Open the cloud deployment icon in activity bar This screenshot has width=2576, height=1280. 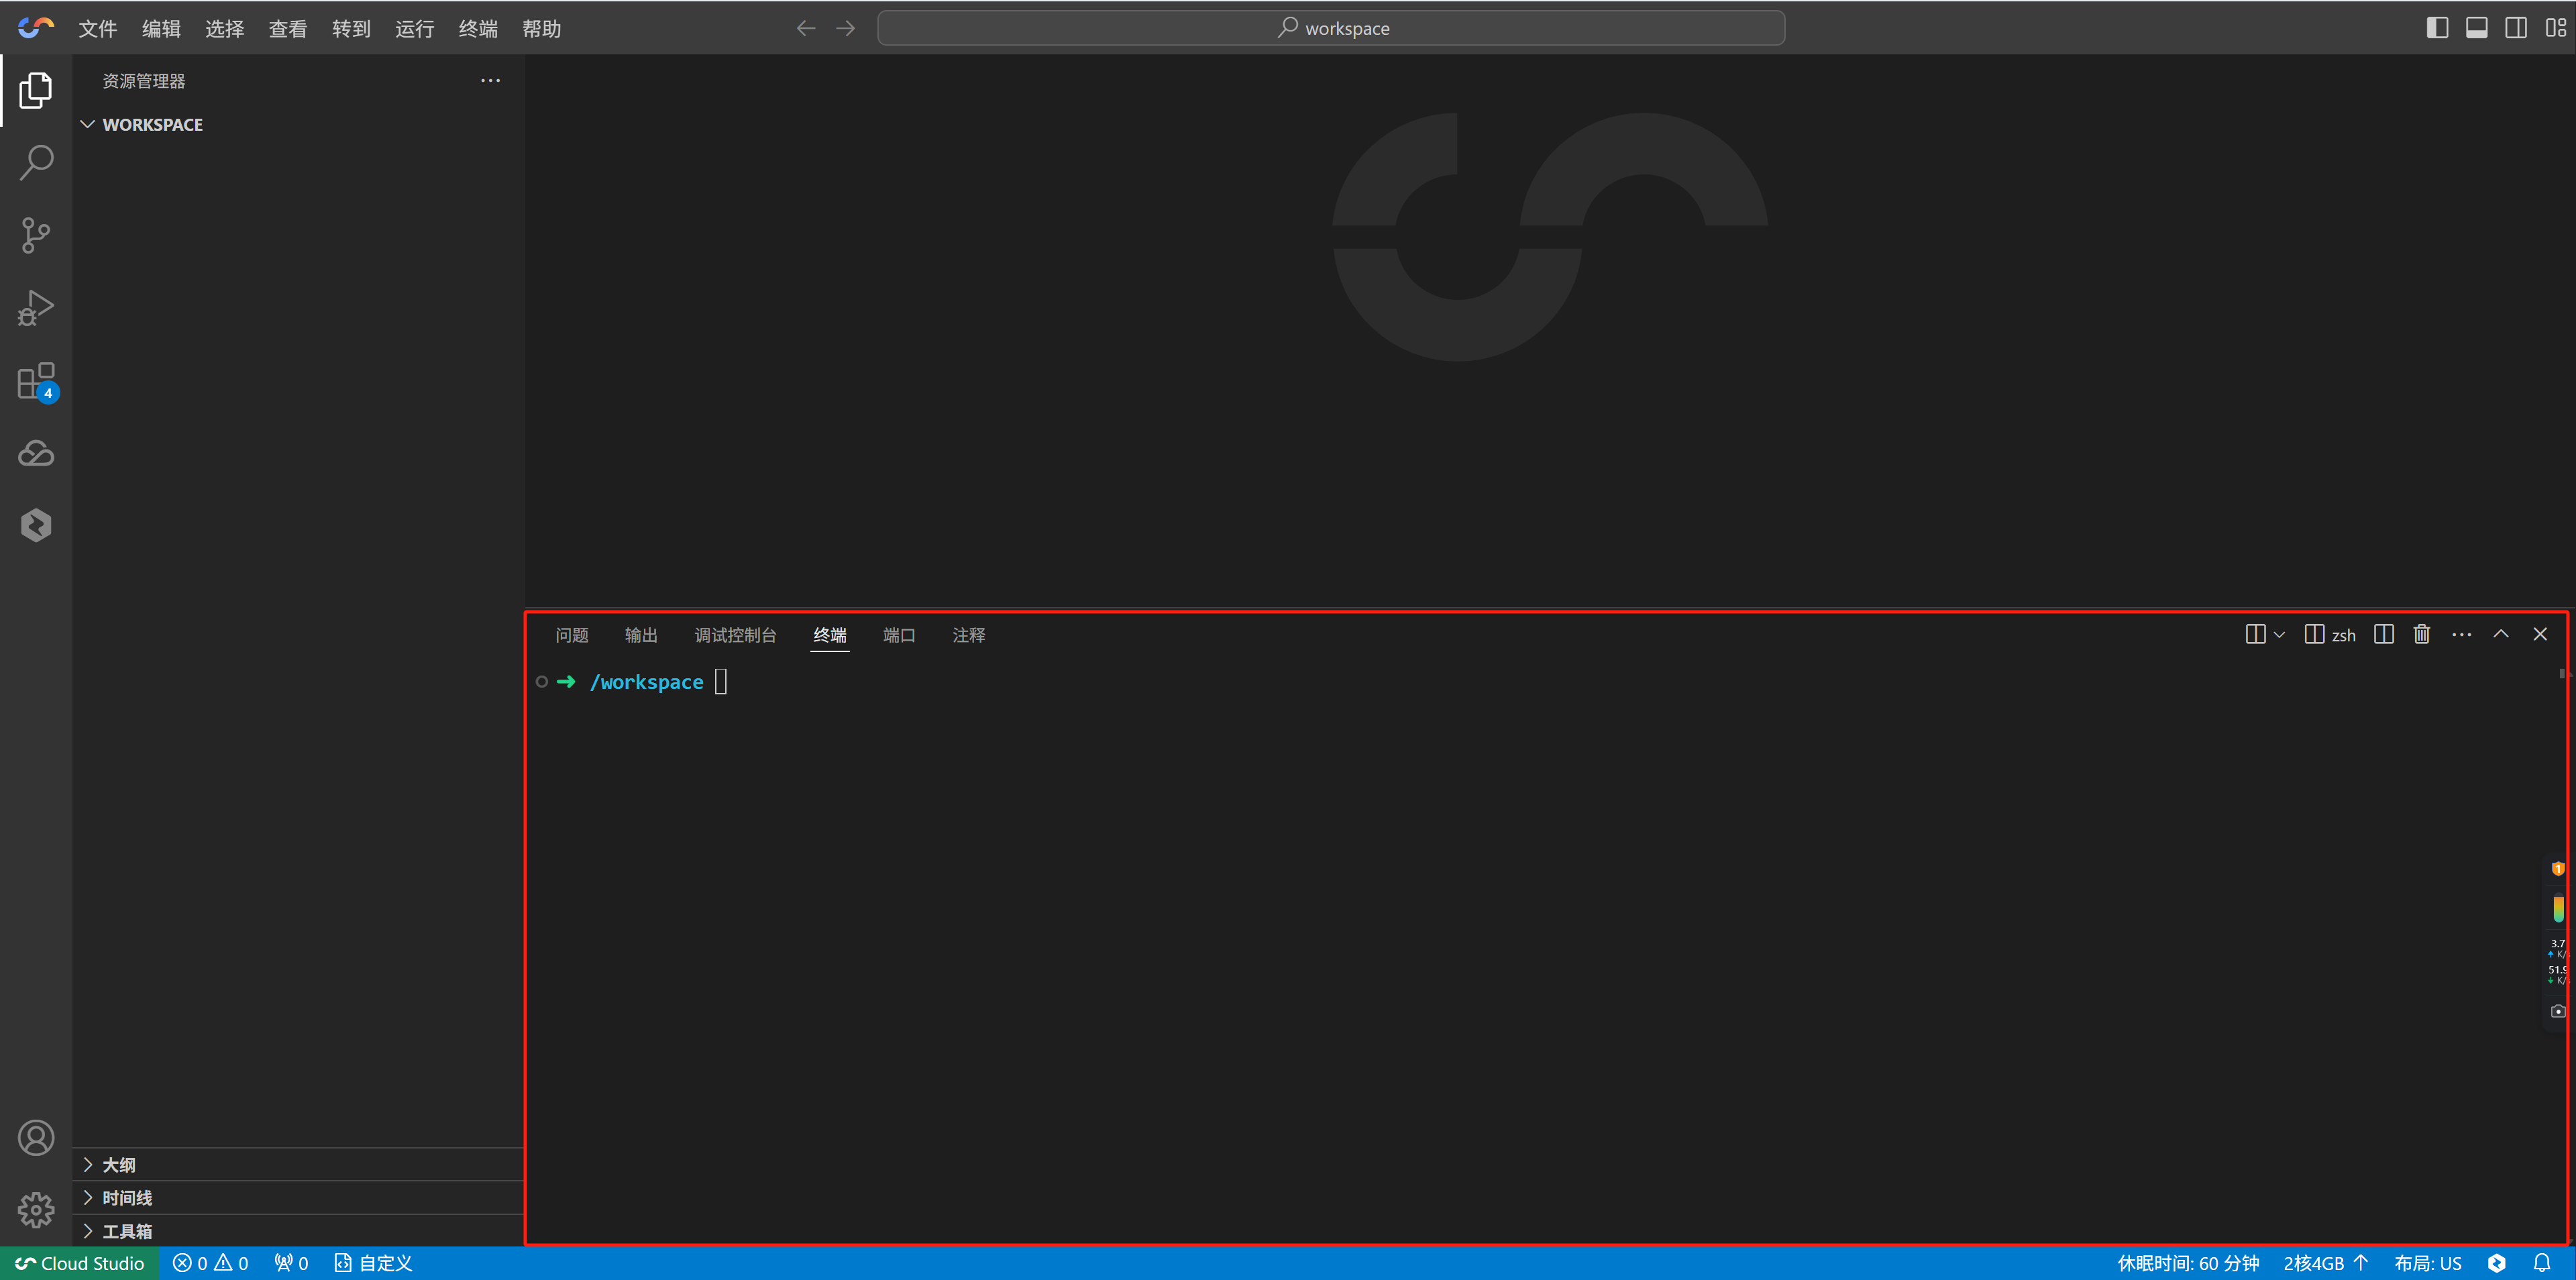pyautogui.click(x=36, y=453)
